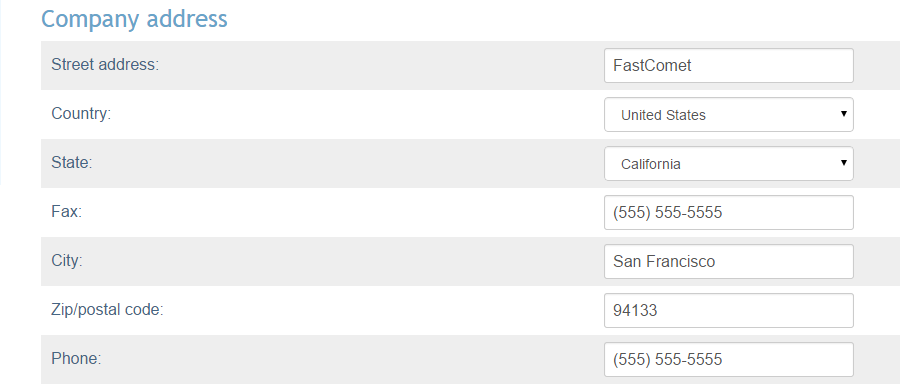Click the City label text
Viewport: 900px width, 392px height.
click(x=67, y=261)
